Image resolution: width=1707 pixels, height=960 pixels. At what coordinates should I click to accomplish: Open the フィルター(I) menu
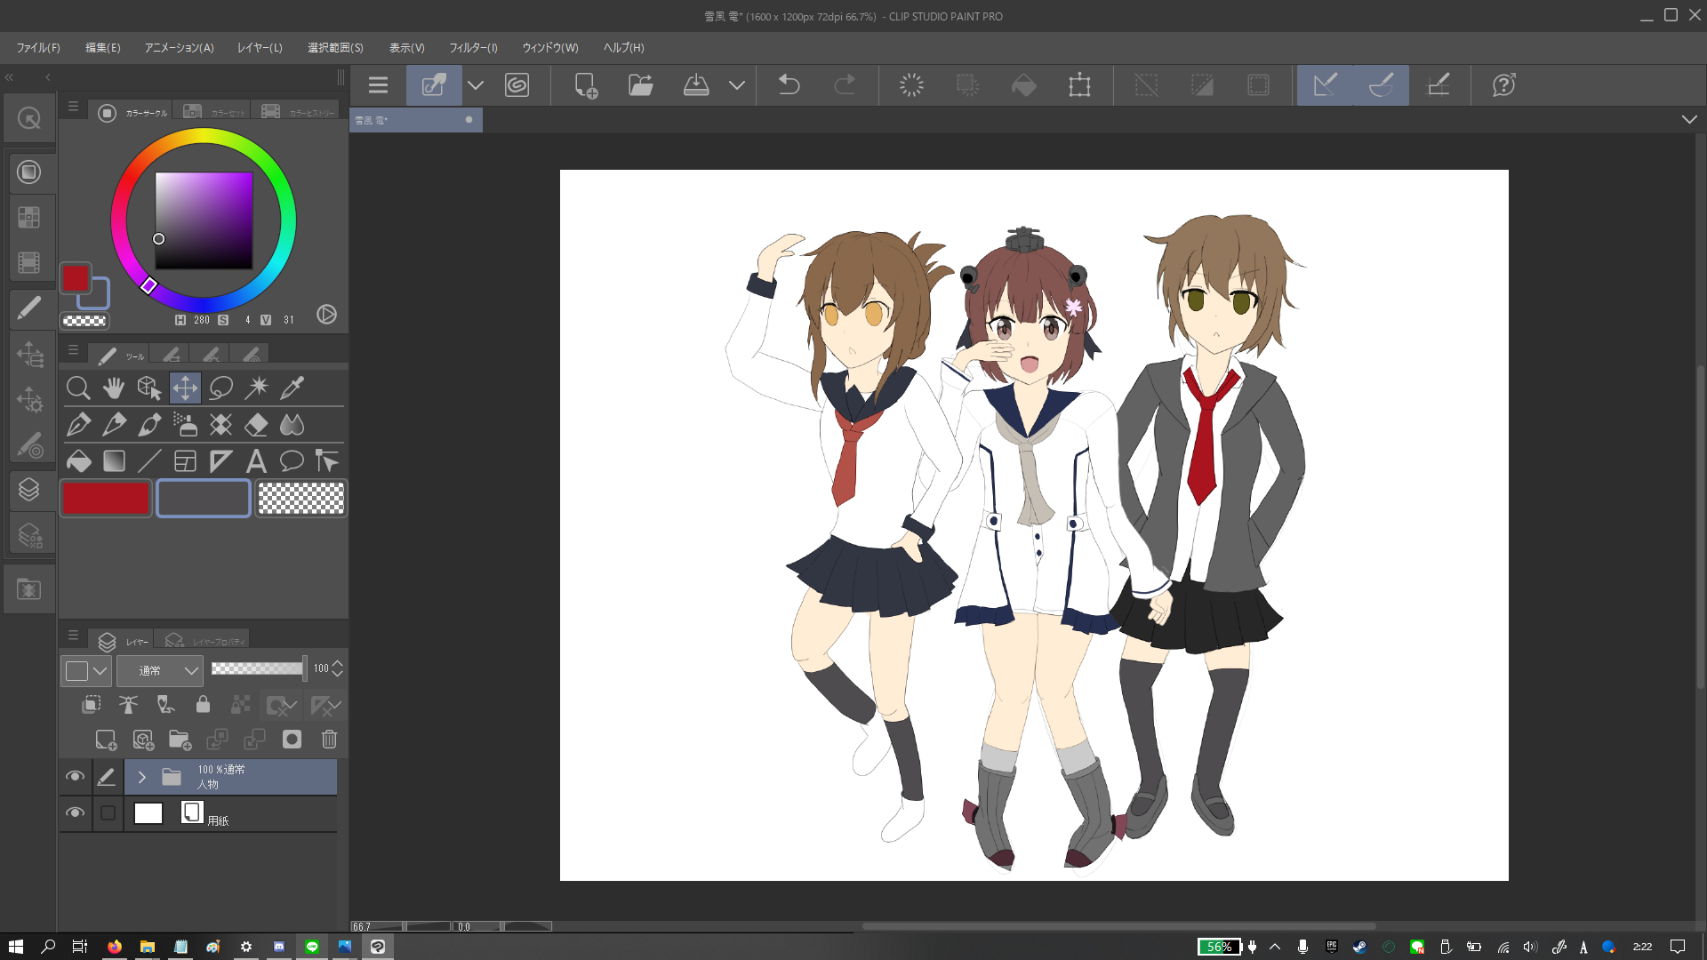coord(473,48)
